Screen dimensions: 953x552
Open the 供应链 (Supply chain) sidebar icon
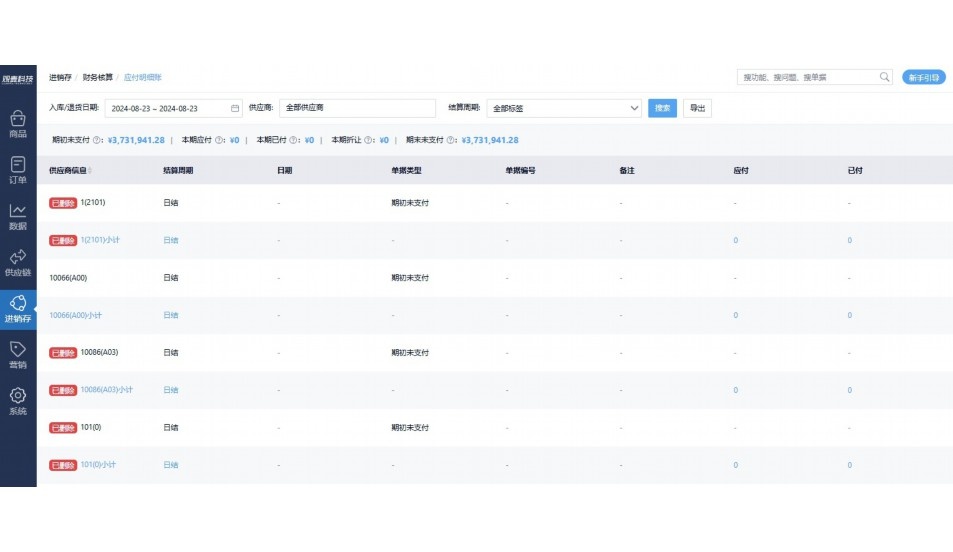coord(18,262)
